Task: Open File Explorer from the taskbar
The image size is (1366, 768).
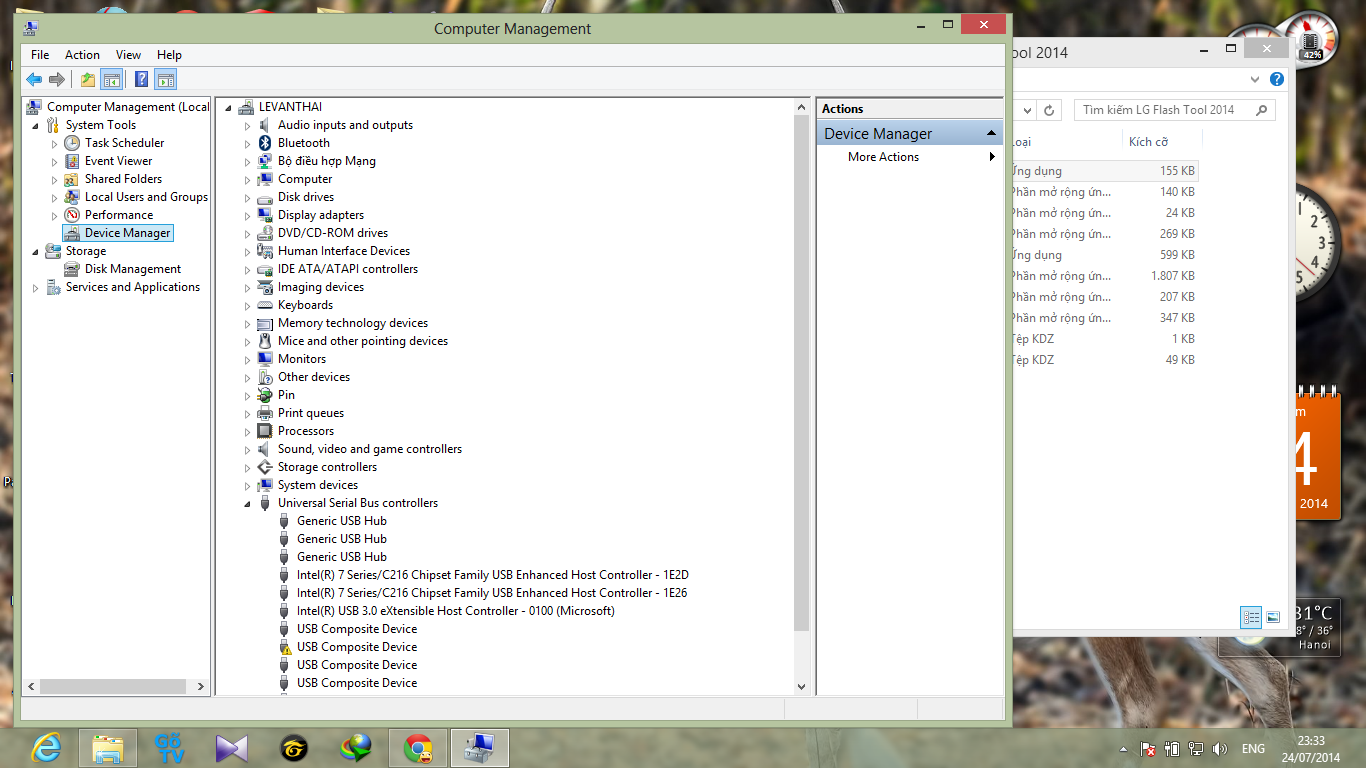Action: [108, 747]
